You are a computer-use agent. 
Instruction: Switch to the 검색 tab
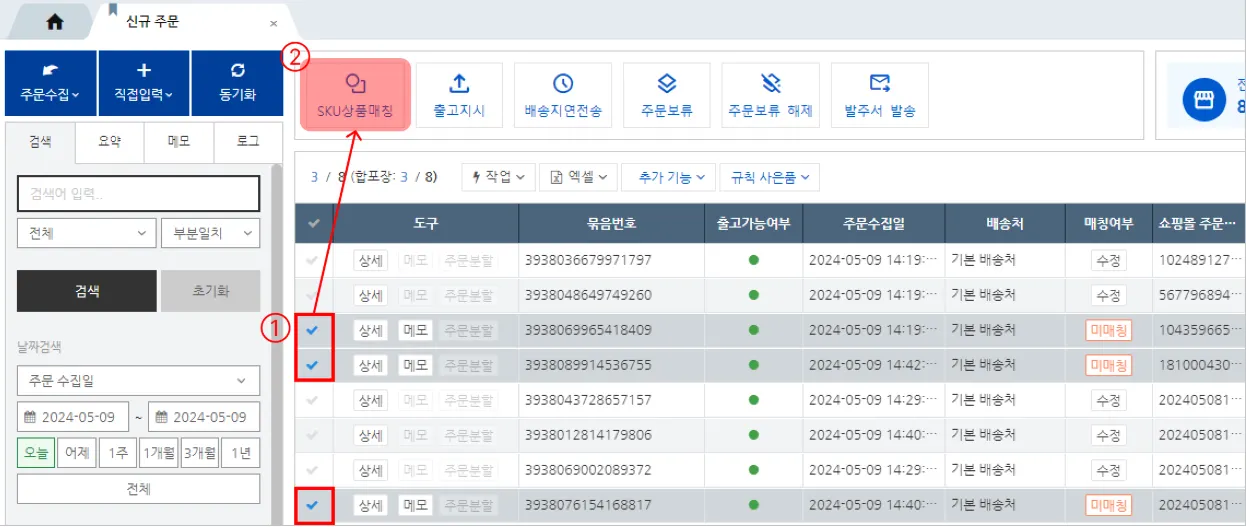click(40, 142)
